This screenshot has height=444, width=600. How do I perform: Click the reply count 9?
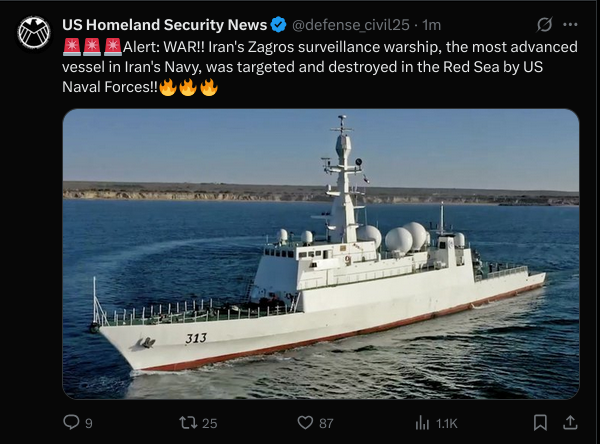[x=89, y=423]
